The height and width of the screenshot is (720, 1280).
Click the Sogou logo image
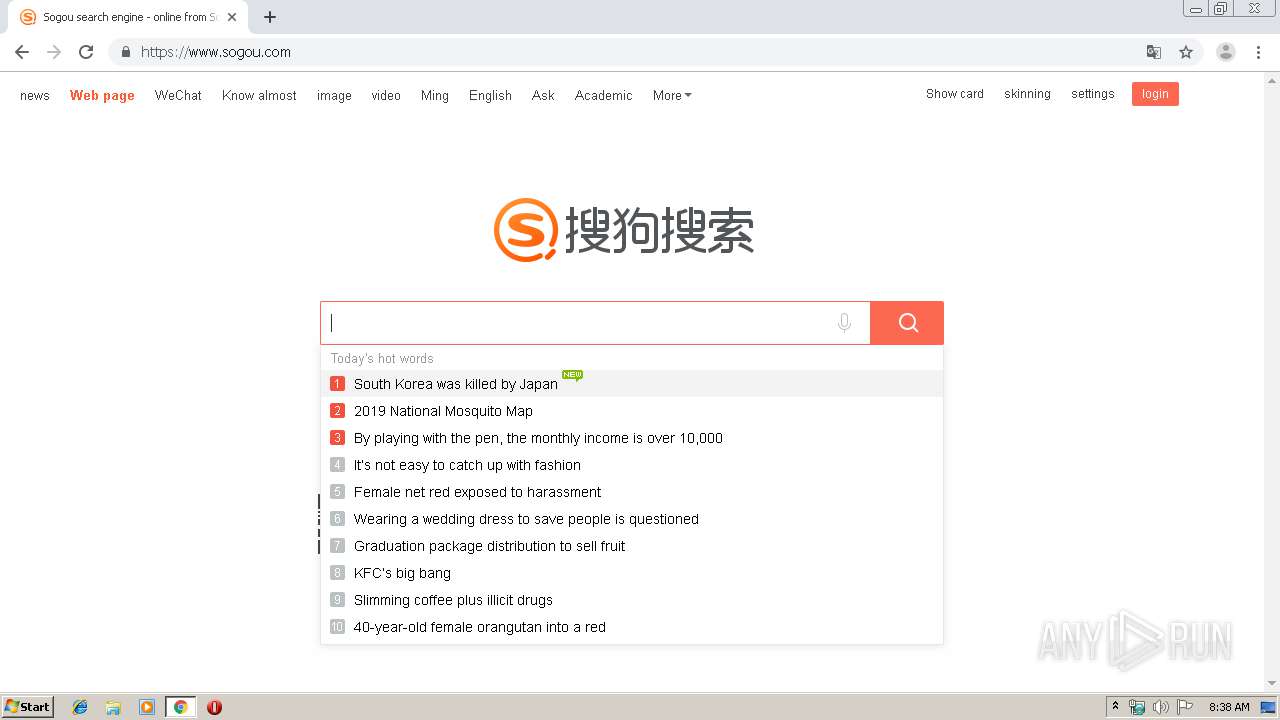[624, 230]
